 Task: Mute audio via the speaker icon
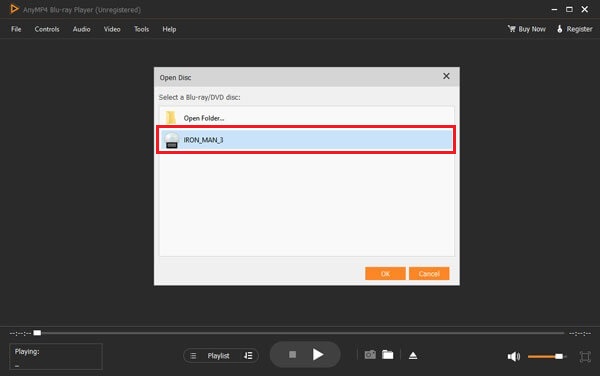514,356
